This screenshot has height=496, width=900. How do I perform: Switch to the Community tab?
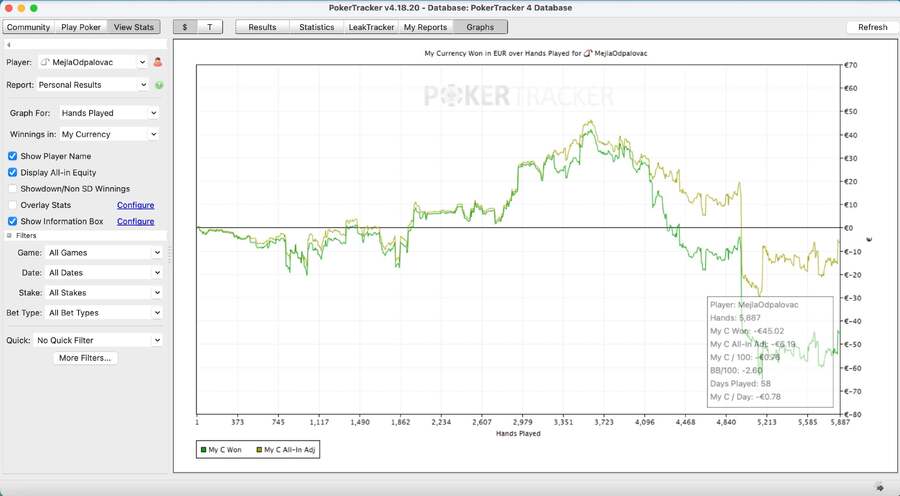[x=28, y=27]
